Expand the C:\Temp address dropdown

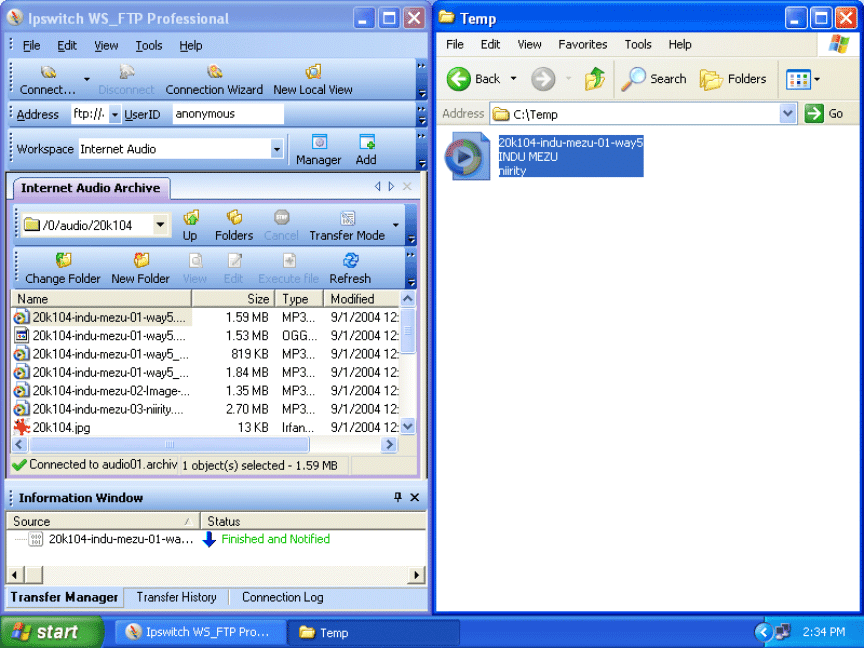tap(788, 114)
